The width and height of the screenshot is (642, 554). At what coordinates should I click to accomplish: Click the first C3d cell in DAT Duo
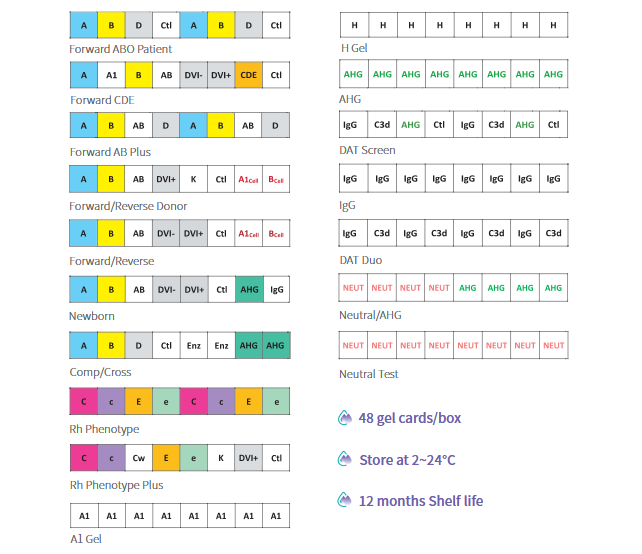click(x=382, y=233)
